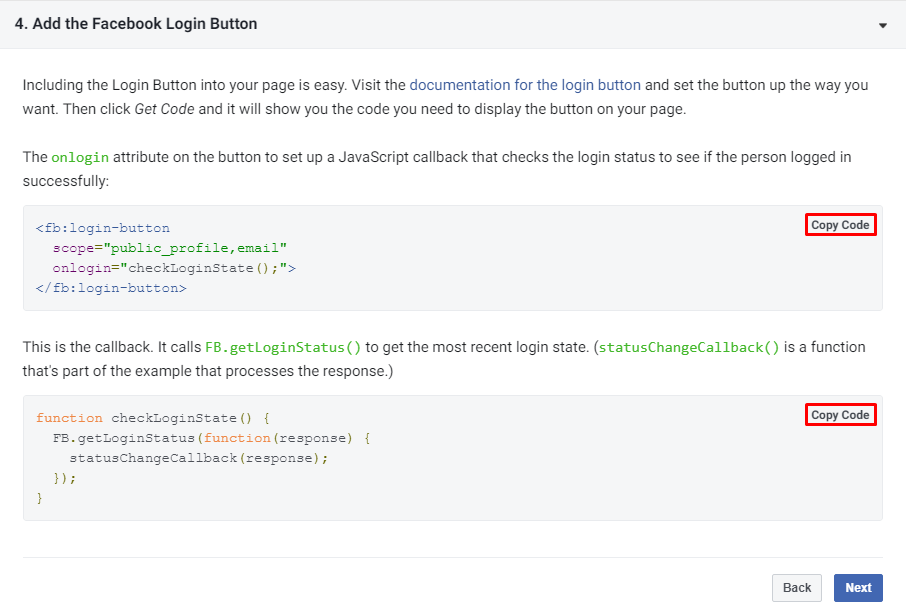Image resolution: width=906 pixels, height=615 pixels.
Task: Copy Code for the checkLoginState function
Action: pyautogui.click(x=840, y=414)
